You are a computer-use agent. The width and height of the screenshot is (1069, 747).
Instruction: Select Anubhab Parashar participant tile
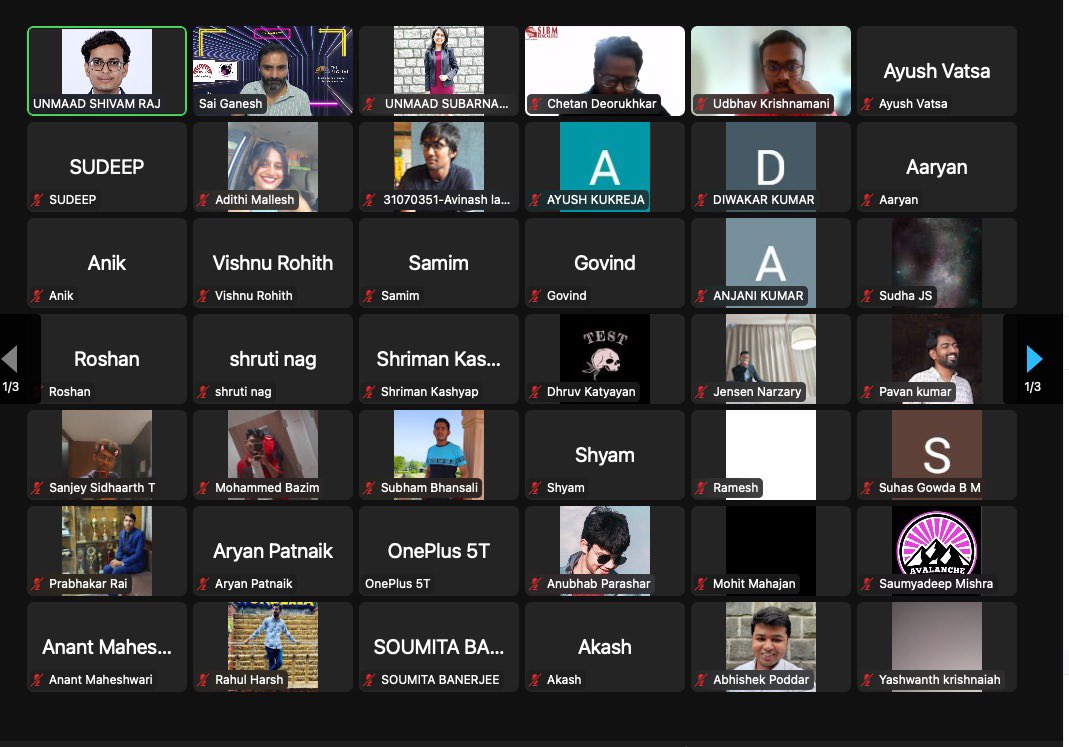(x=605, y=551)
